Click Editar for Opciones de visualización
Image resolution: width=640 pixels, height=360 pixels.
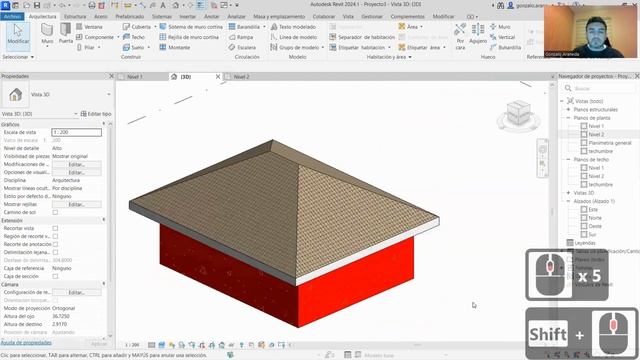pyautogui.click(x=77, y=172)
